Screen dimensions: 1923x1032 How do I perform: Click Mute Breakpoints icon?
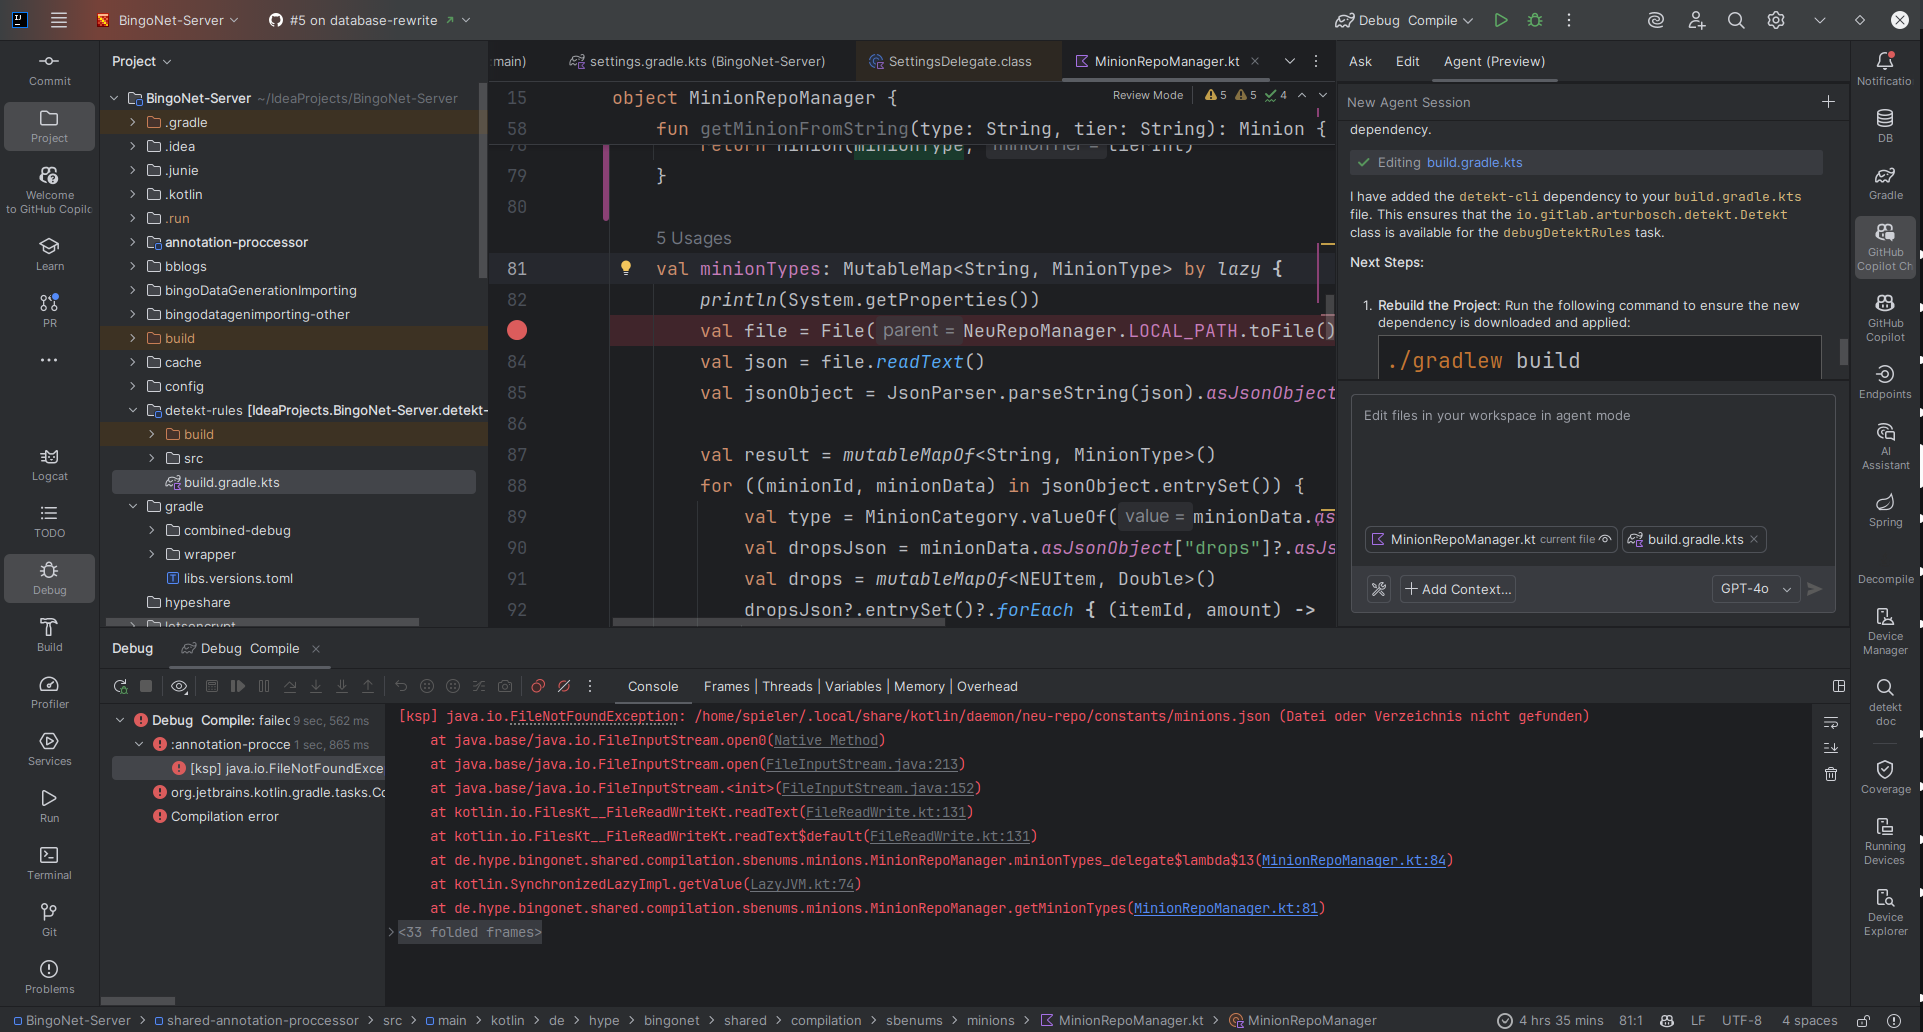click(564, 686)
